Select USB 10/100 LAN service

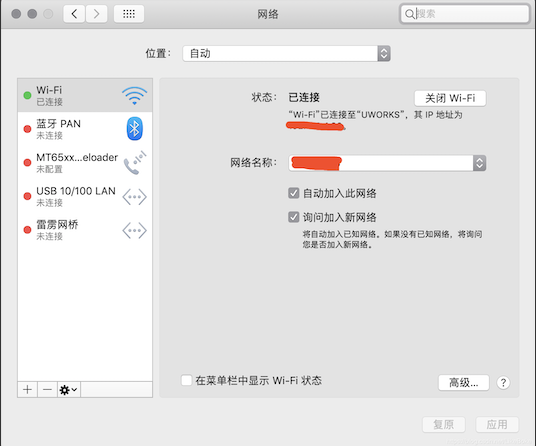[x=85, y=196]
